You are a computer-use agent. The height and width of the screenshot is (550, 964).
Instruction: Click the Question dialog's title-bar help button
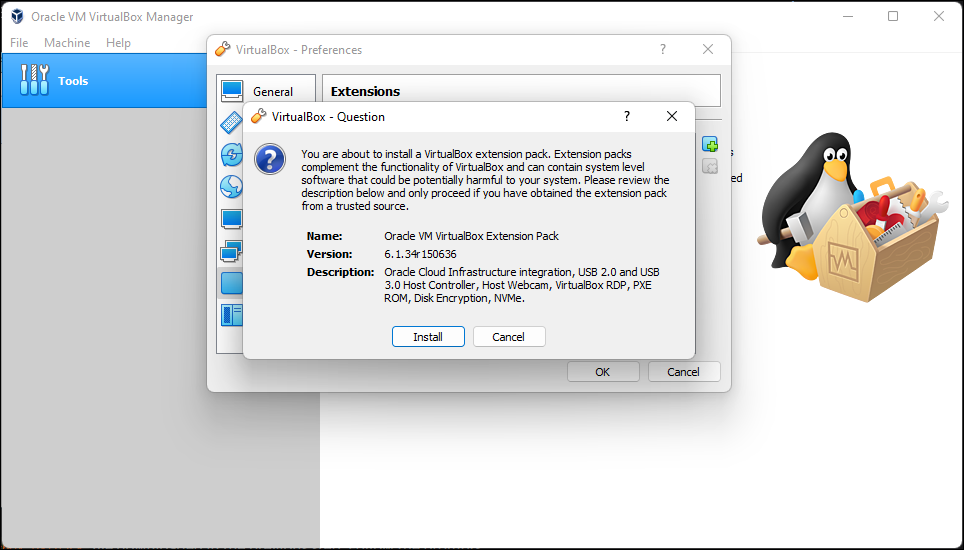pos(627,116)
